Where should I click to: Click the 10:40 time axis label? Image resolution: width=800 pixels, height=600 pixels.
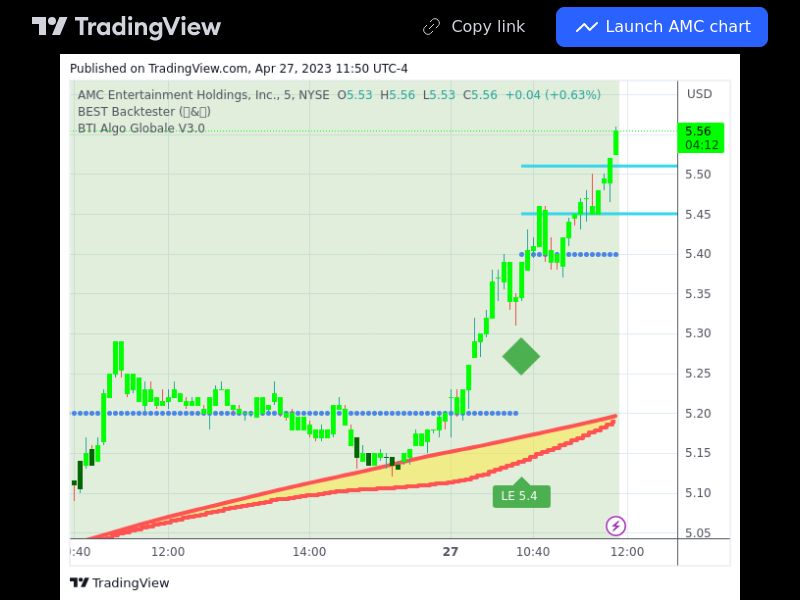pos(533,552)
